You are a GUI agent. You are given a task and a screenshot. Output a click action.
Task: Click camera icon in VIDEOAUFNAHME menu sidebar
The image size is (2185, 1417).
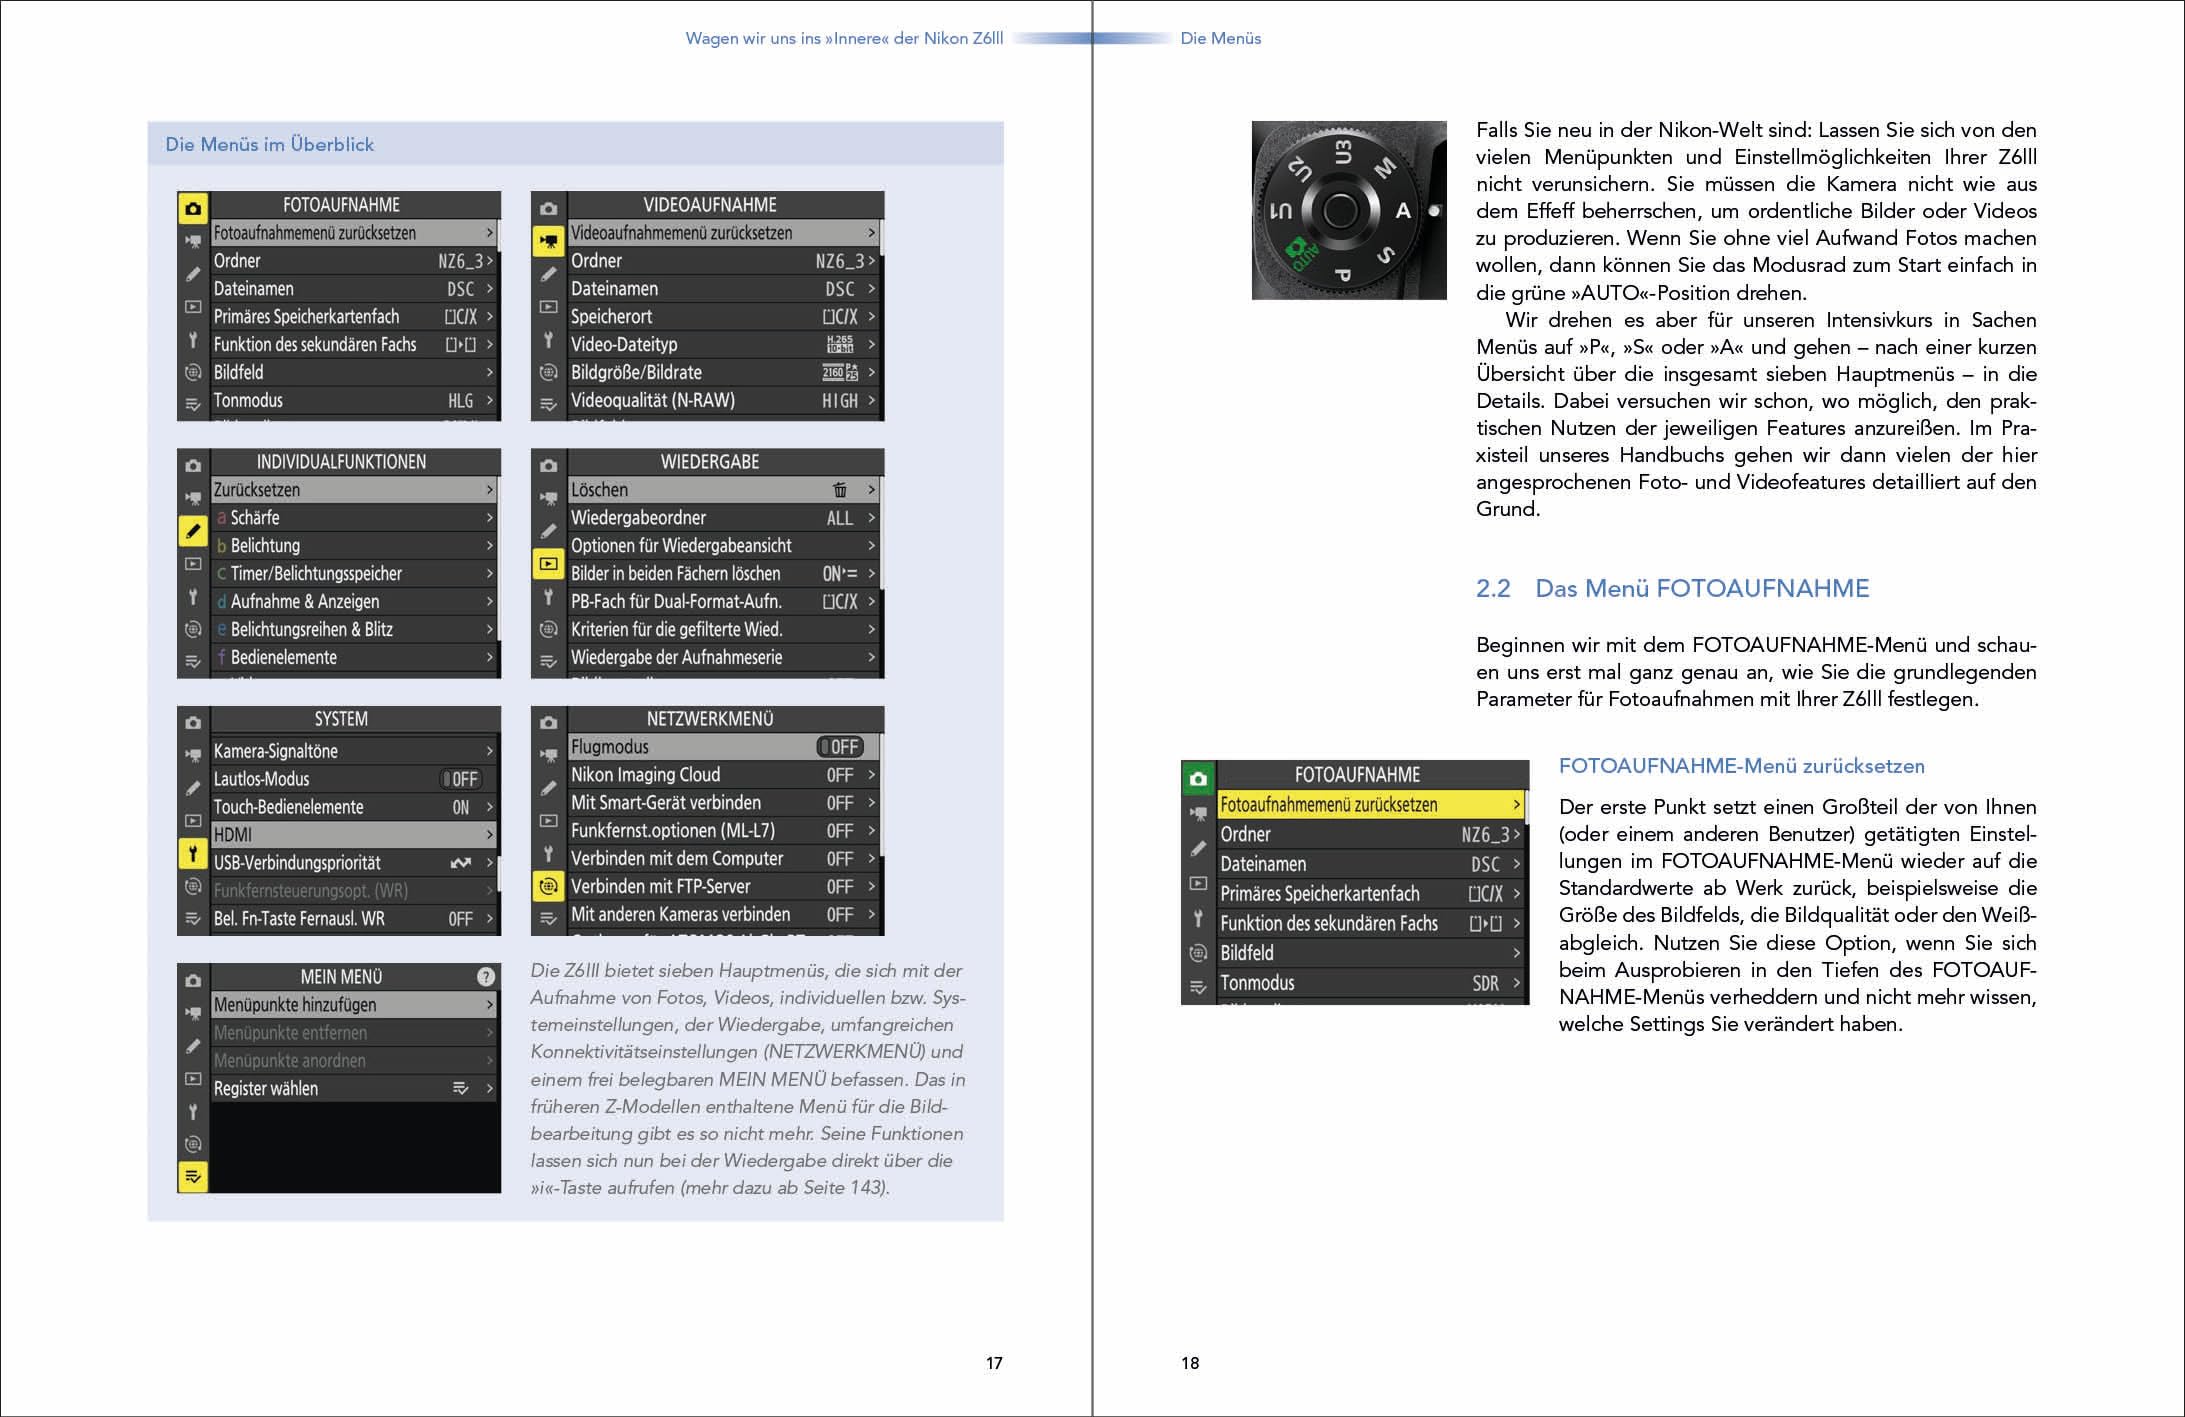click(x=548, y=208)
